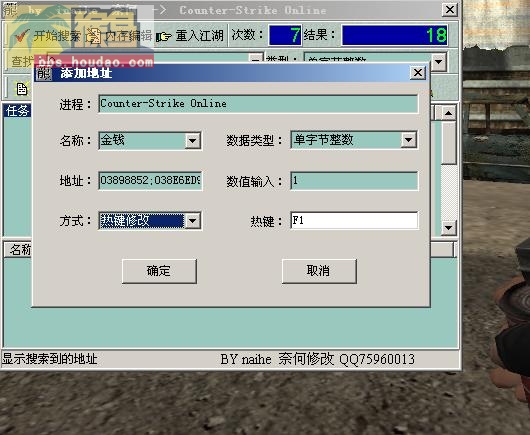Close the 添加地址 dialog
Screen dimensions: 530x435
(x=418, y=73)
